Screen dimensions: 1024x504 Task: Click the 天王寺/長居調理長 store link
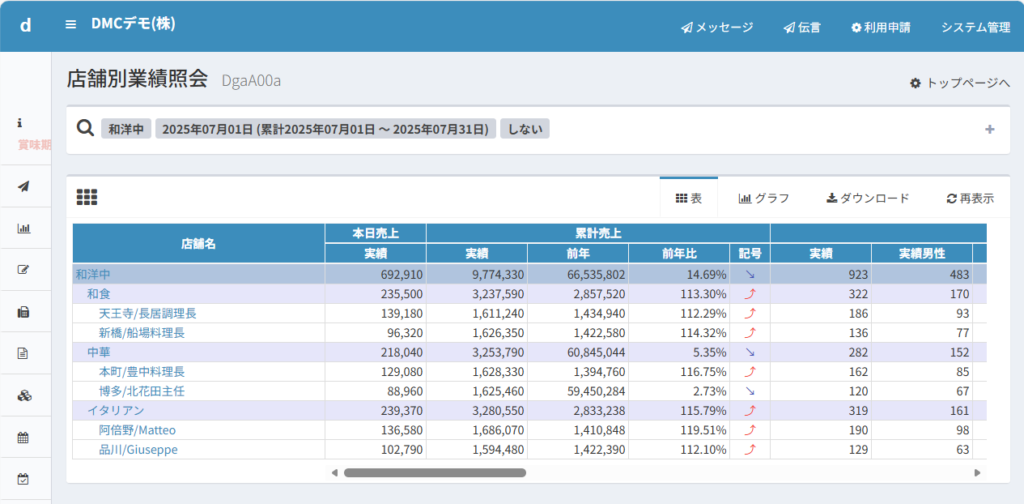[x=147, y=313]
